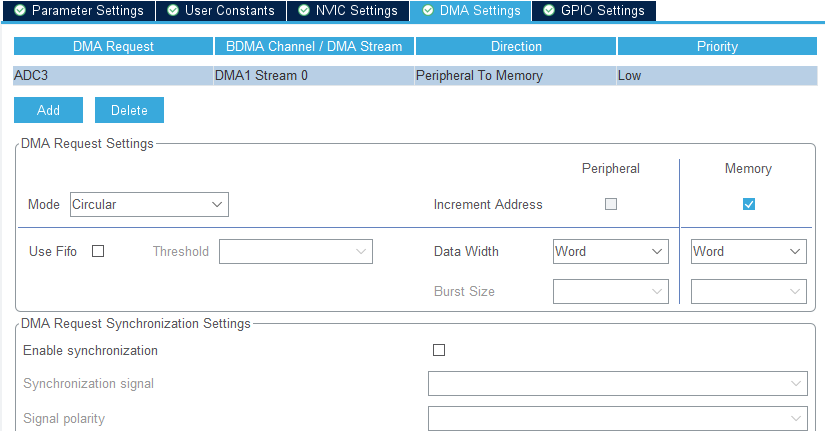The width and height of the screenshot is (825, 431).
Task: Tick the Enable synchronization checkbox
Action: tap(439, 350)
